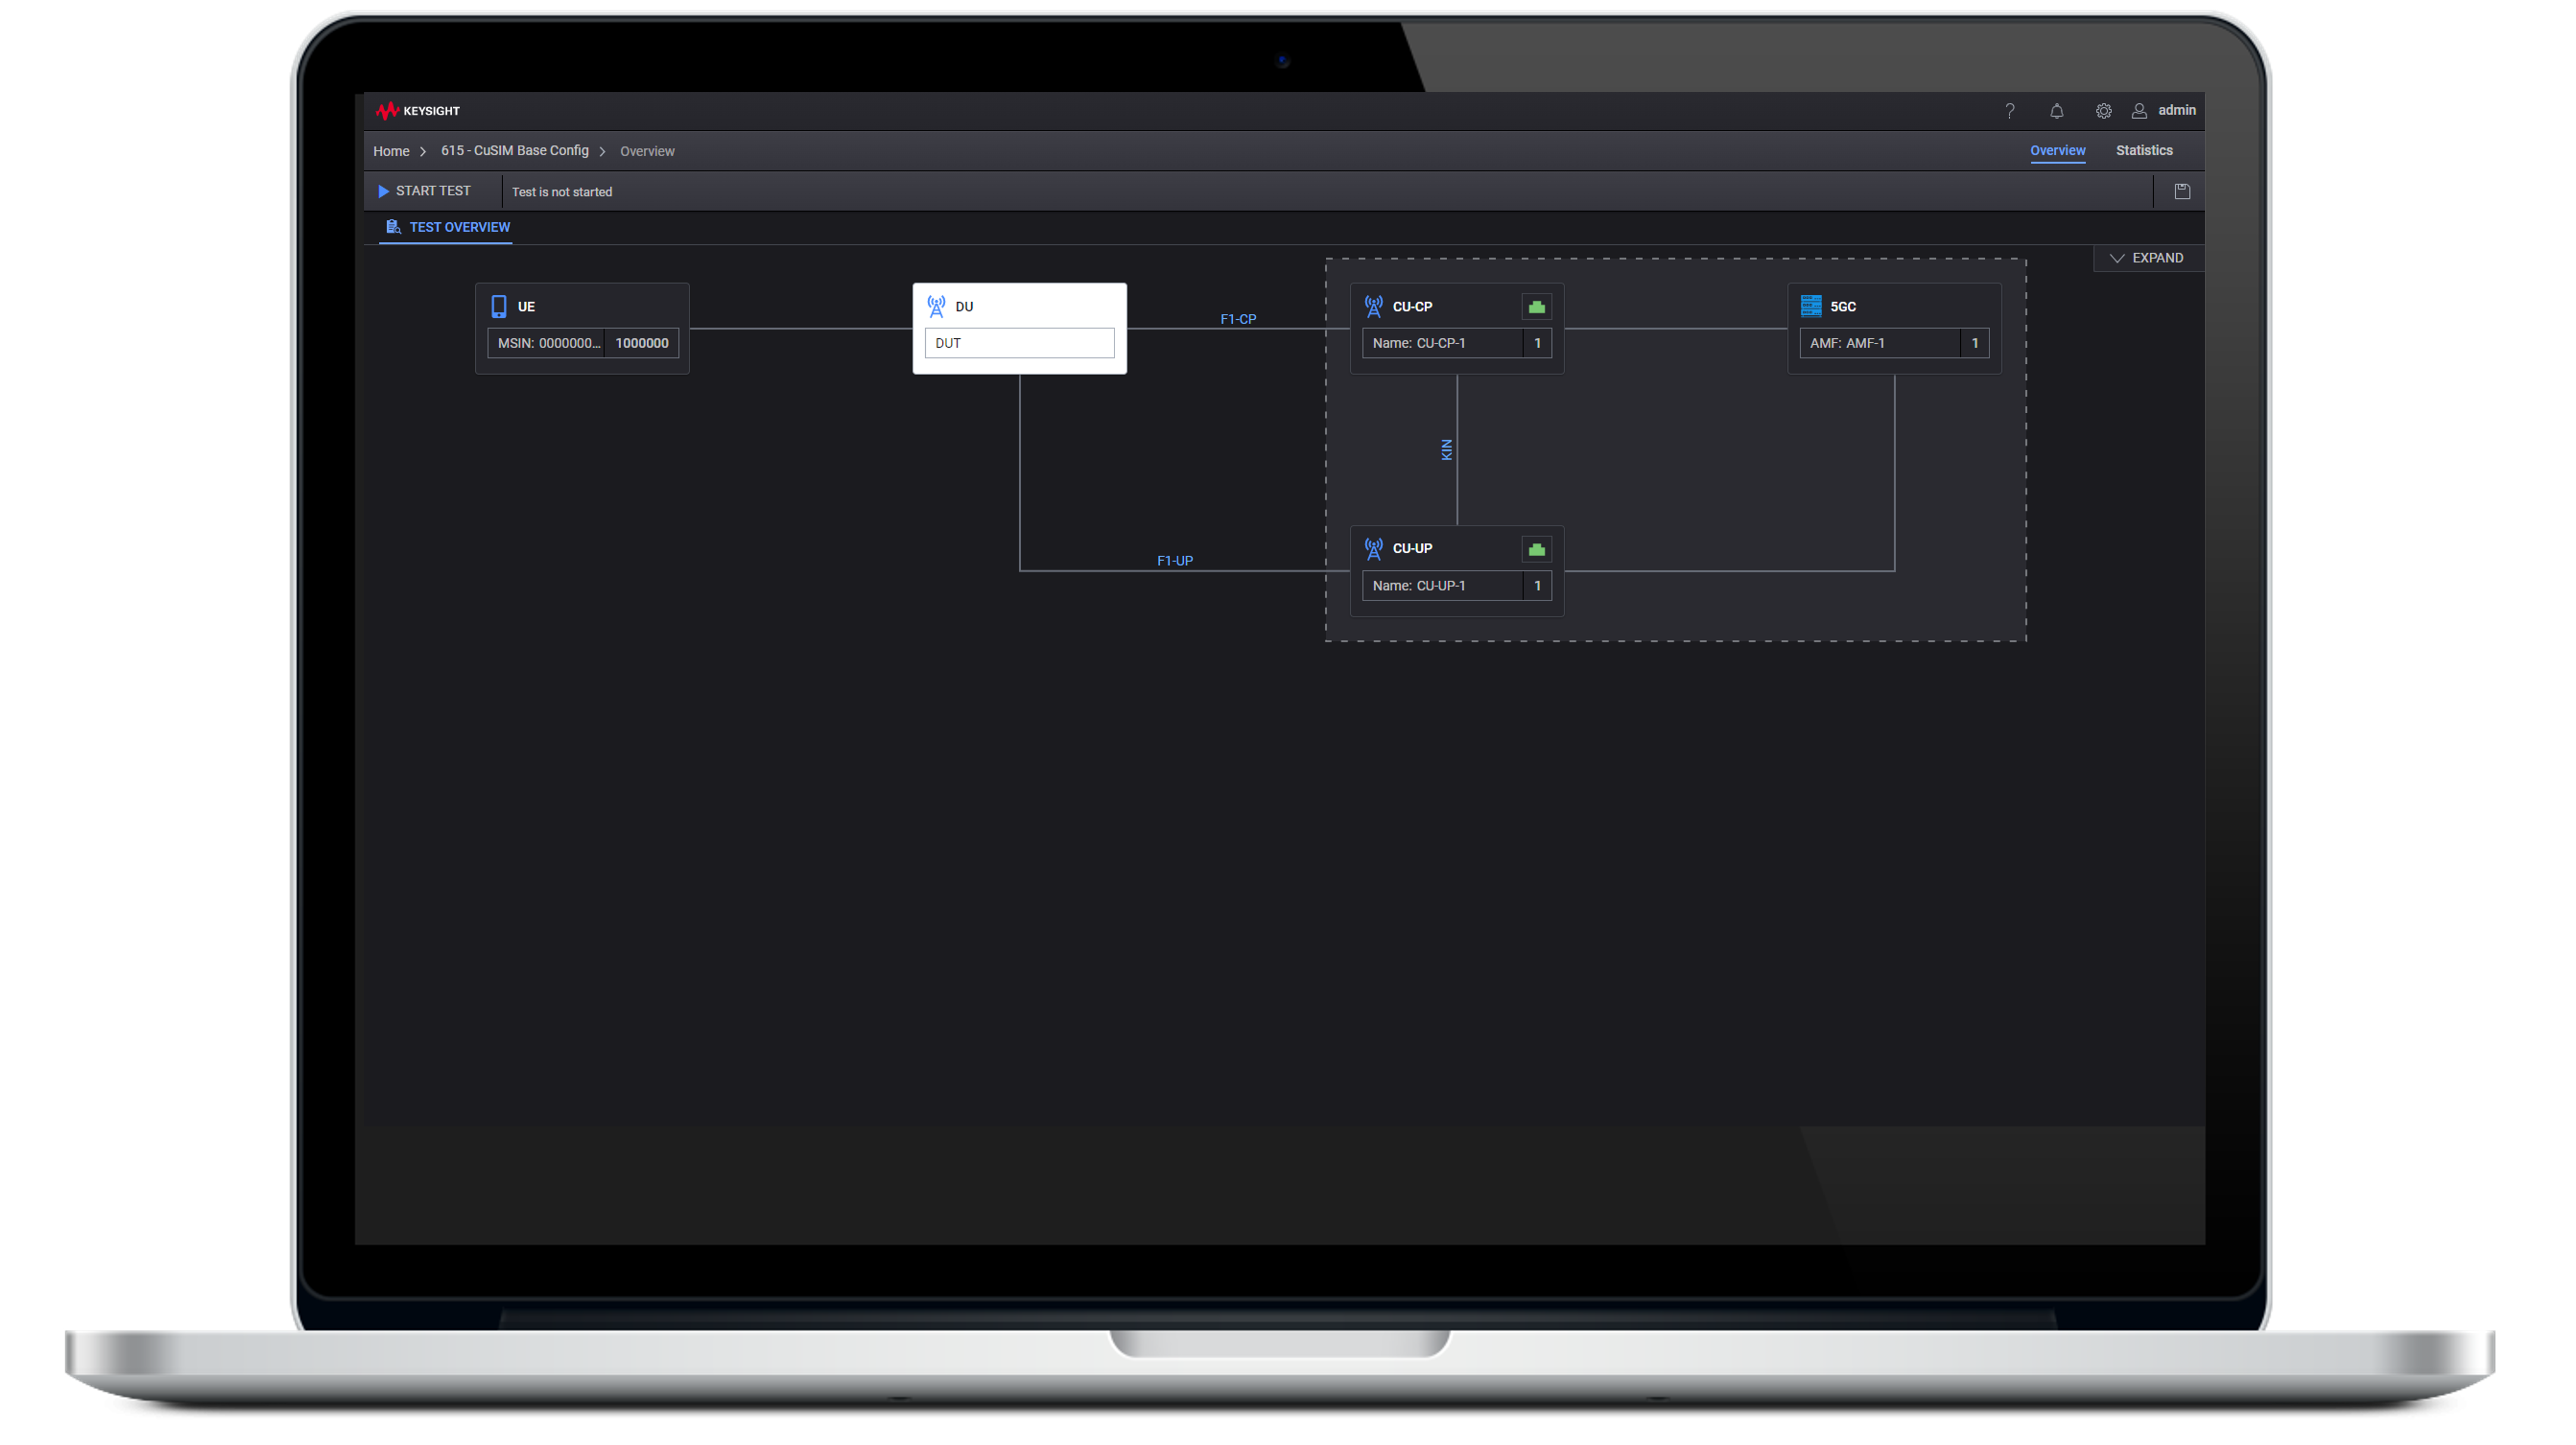Click the CU-CP antenna icon
Viewport: 2576px width, 1445px height.
(1374, 306)
